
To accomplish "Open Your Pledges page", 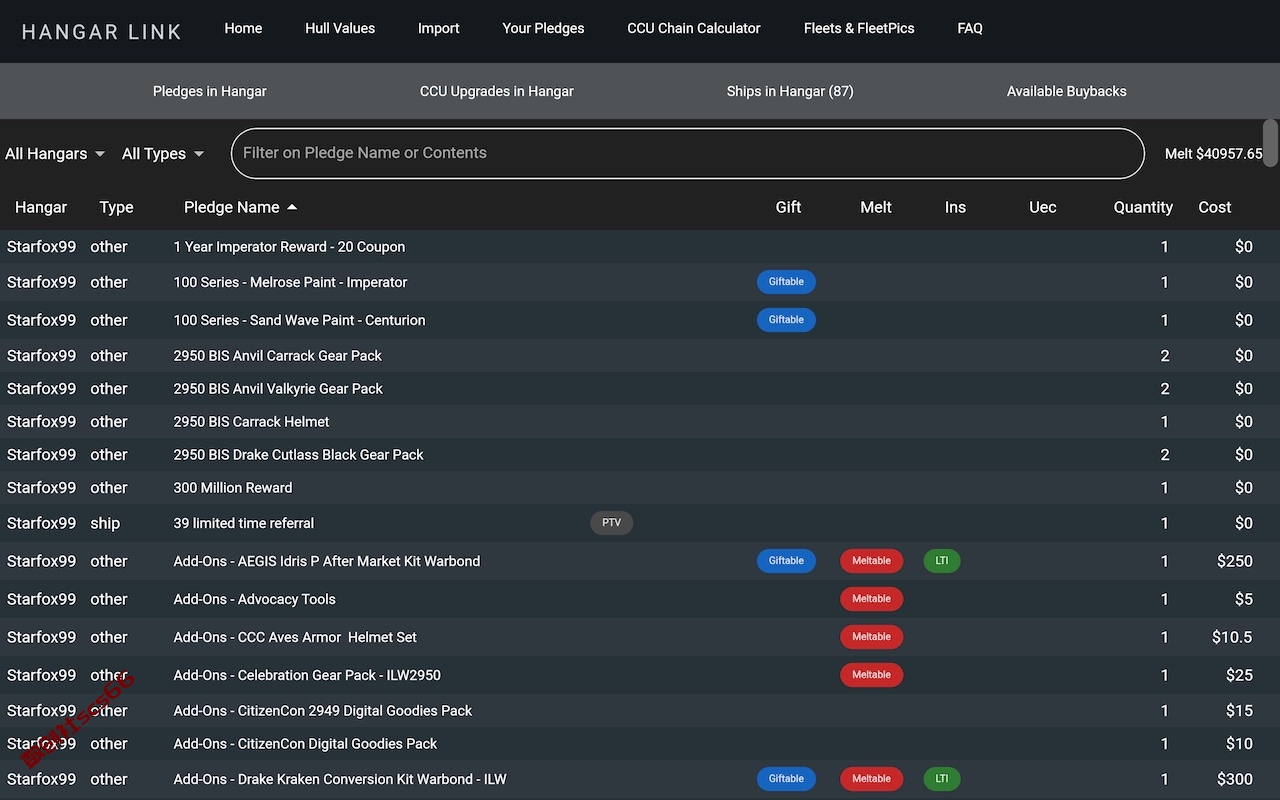I will coord(543,28).
